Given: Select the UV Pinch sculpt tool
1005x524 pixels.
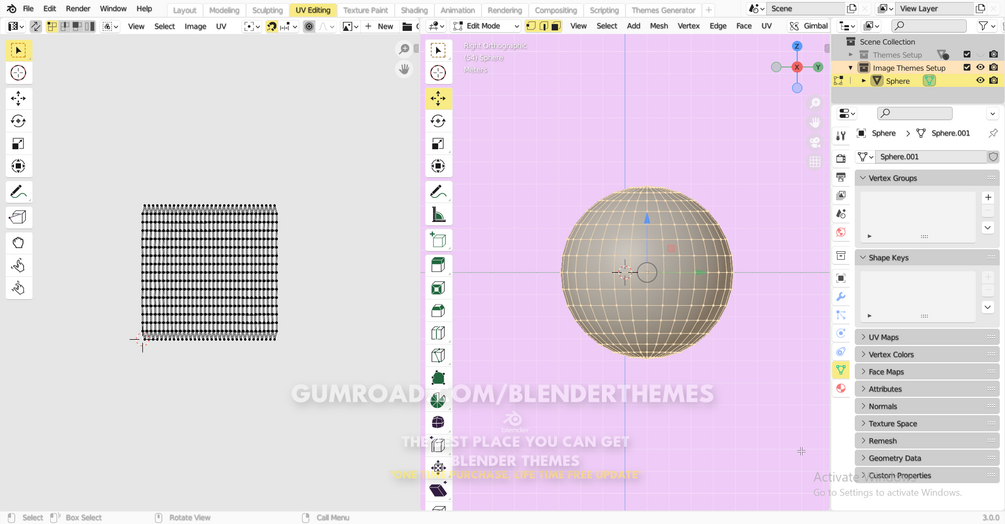Looking at the screenshot, I should coord(19,288).
